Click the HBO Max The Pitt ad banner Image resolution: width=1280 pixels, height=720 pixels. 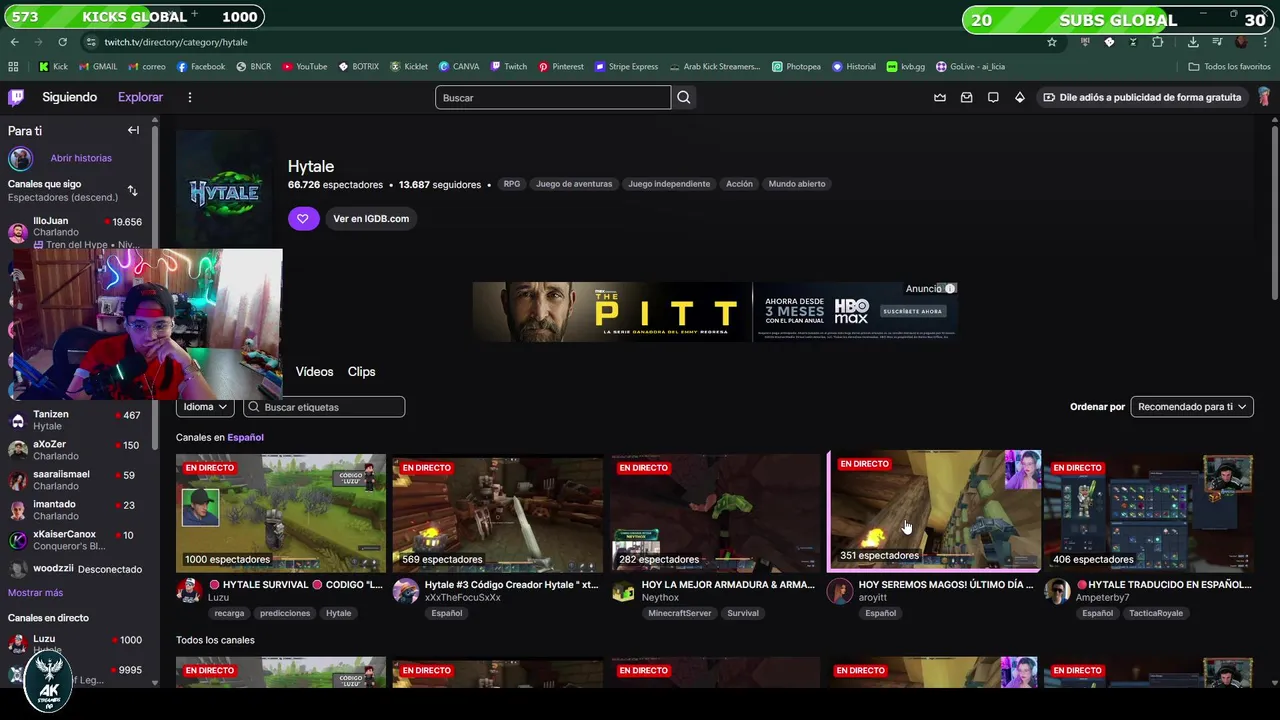(x=715, y=312)
